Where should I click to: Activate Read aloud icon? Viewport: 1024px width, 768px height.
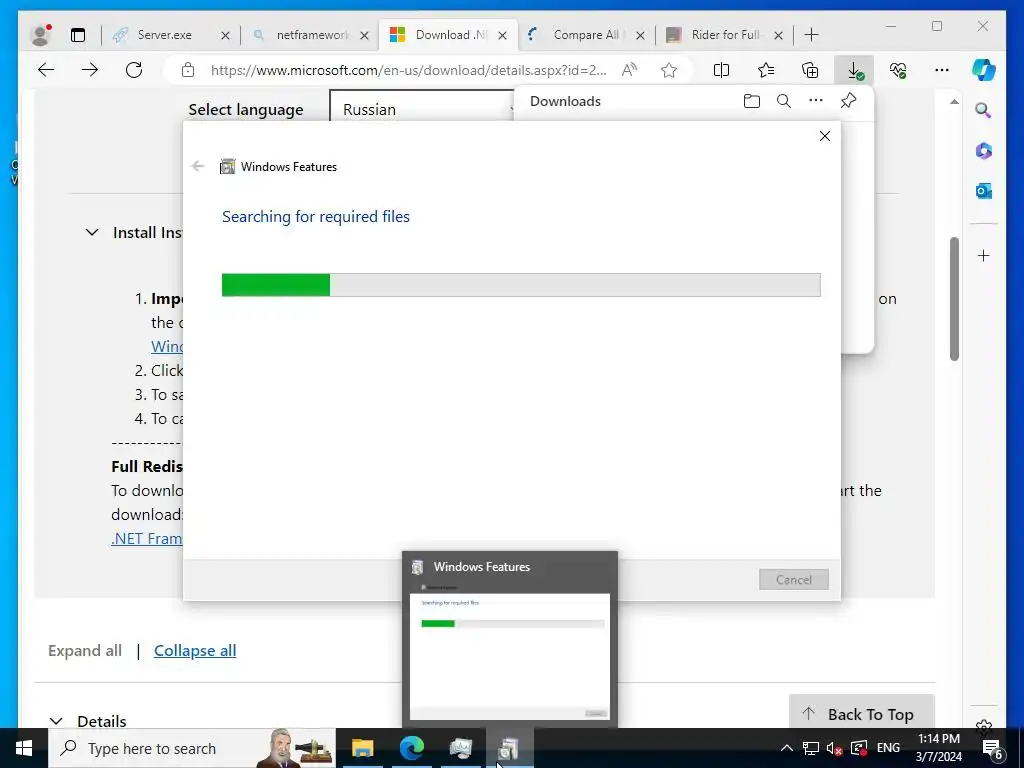tap(630, 70)
